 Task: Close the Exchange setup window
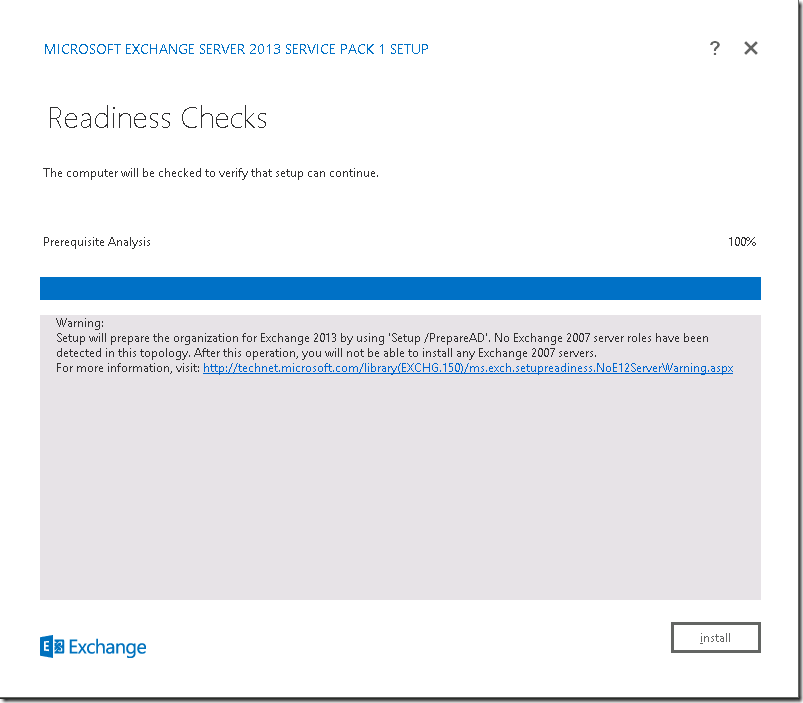(751, 49)
